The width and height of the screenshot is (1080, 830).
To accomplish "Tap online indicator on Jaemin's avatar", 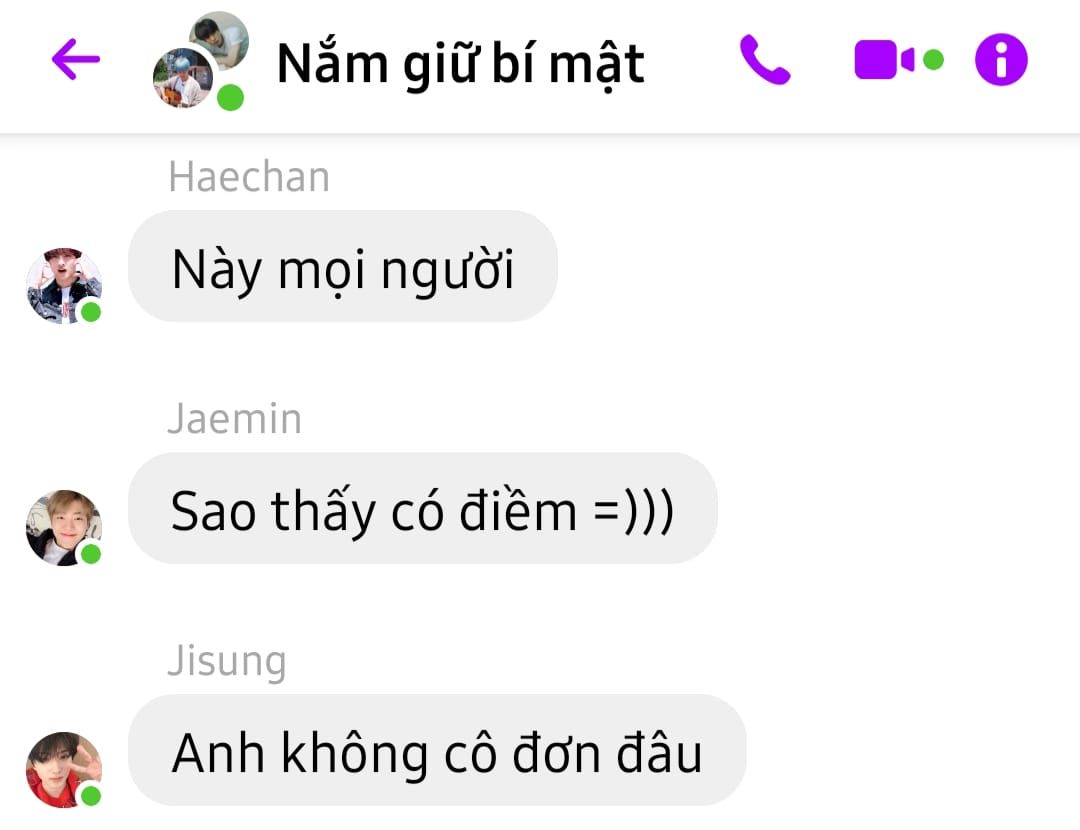I will click(91, 554).
